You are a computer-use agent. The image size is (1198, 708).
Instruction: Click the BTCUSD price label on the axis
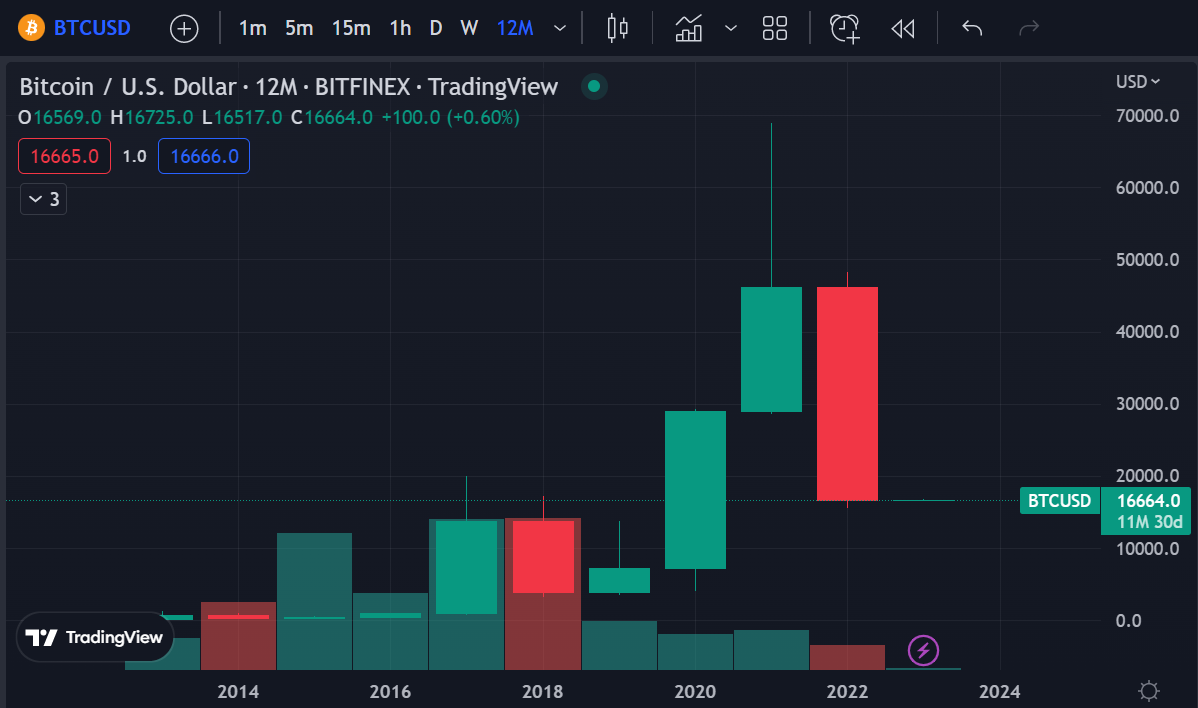(1059, 501)
